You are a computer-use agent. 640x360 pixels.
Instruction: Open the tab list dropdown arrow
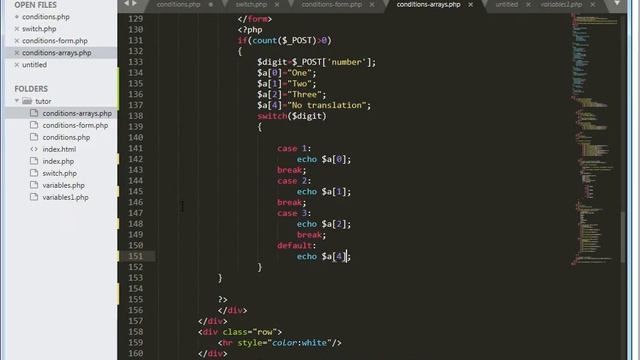[617, 3]
